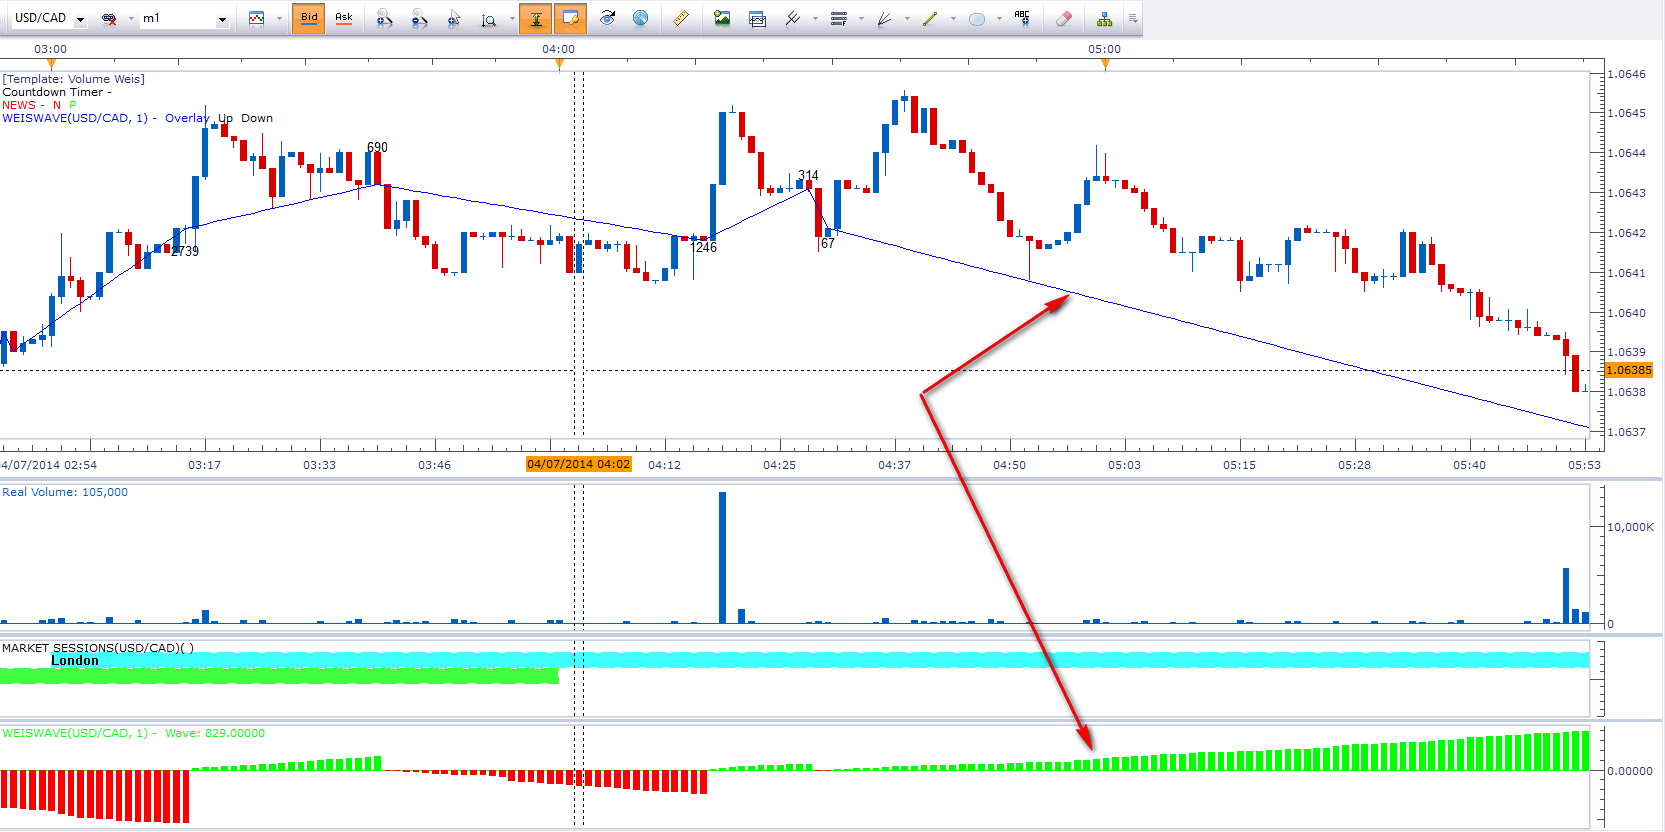Viewport: 1665px width, 832px height.
Task: Toggle the vertical auto-scale button
Action: point(536,18)
